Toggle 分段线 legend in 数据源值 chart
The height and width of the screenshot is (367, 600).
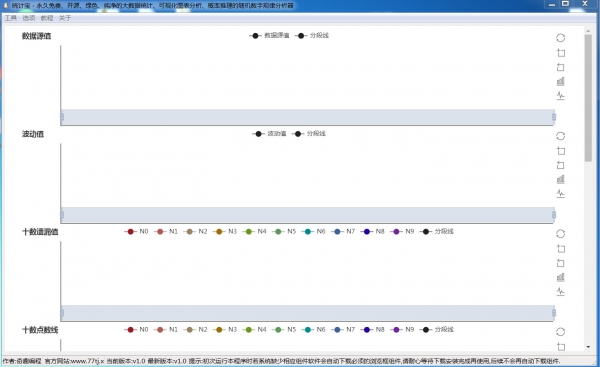(x=312, y=36)
